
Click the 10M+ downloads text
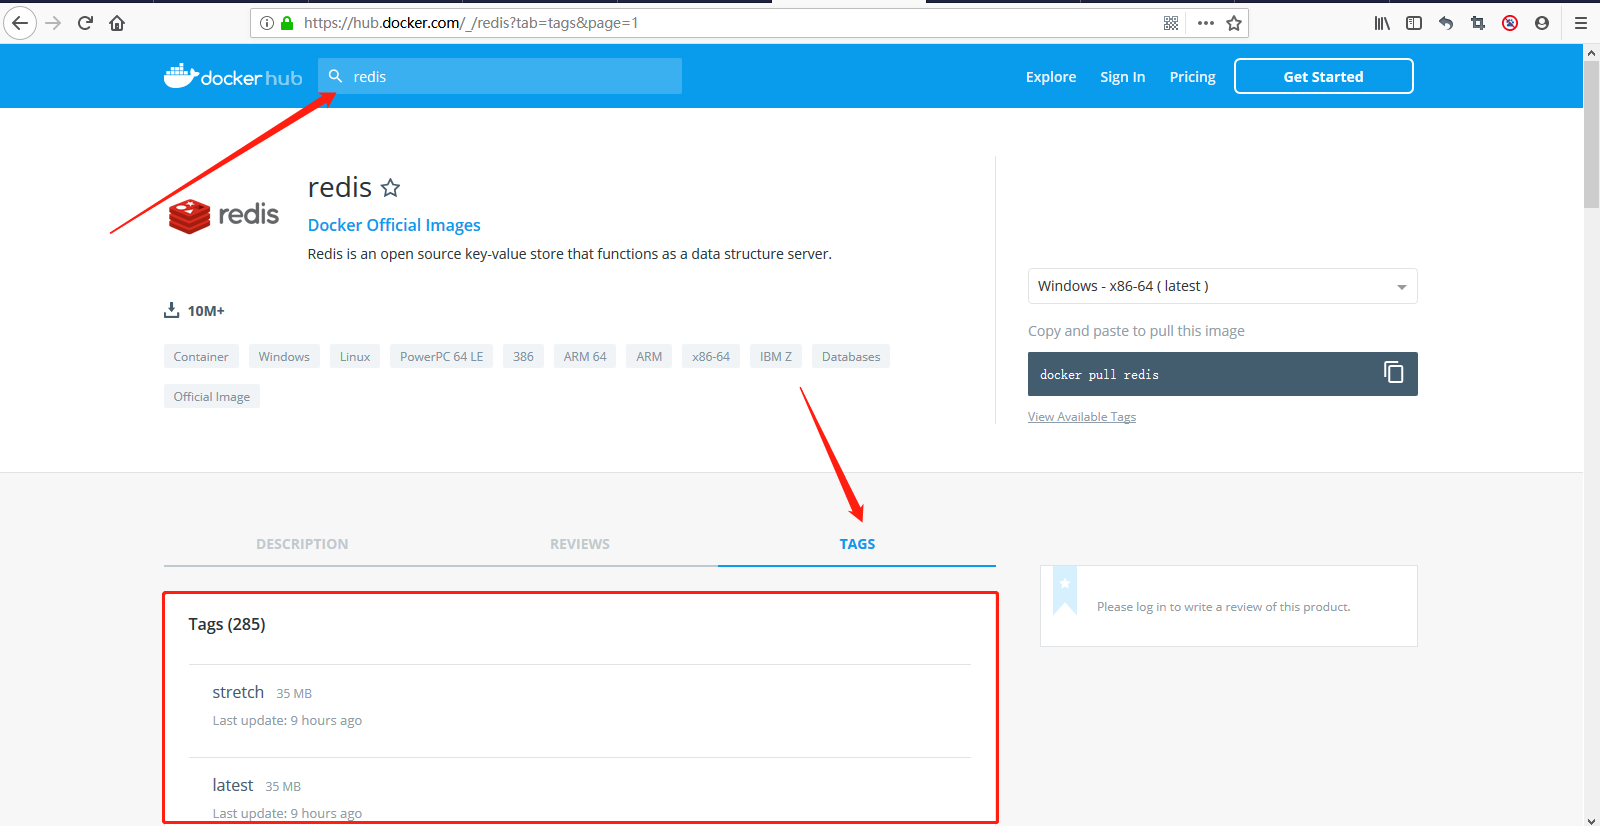tap(206, 311)
